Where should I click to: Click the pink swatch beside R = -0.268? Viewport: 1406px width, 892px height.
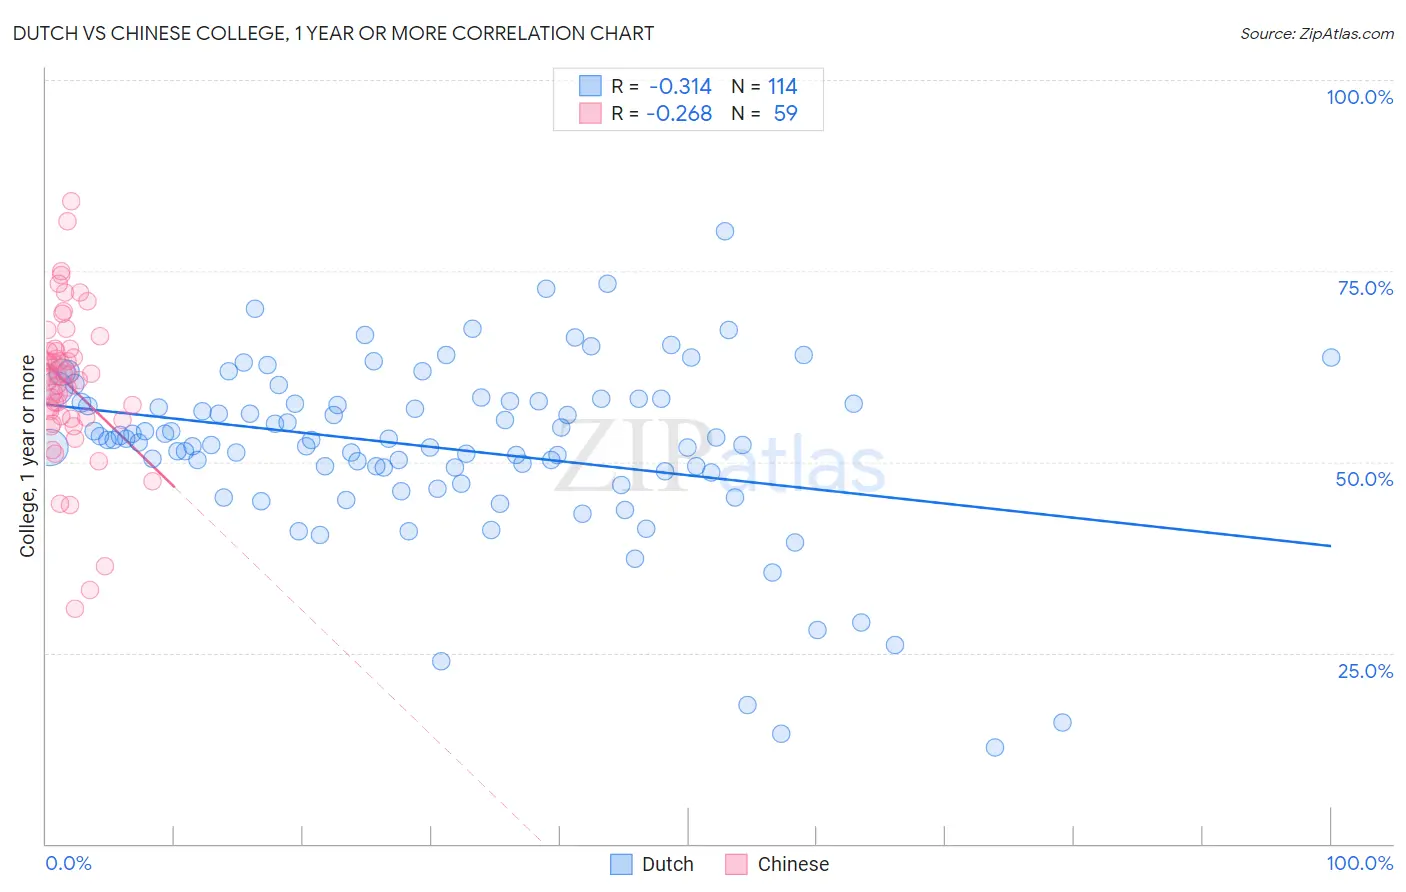[591, 113]
